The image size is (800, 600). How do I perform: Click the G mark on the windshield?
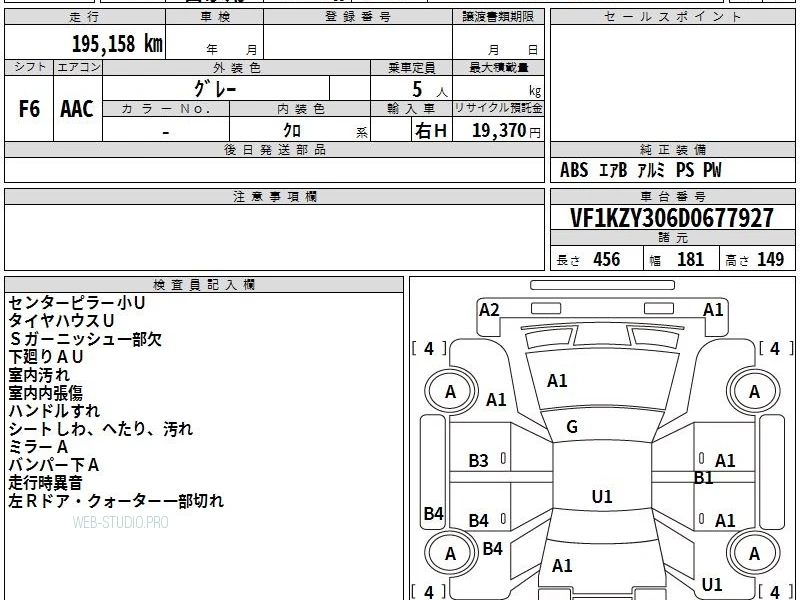click(x=572, y=427)
